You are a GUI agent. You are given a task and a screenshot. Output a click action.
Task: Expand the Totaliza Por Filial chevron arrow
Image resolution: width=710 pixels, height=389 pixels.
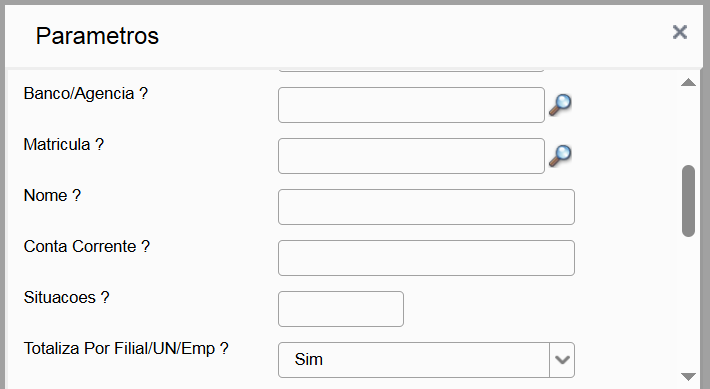point(562,360)
